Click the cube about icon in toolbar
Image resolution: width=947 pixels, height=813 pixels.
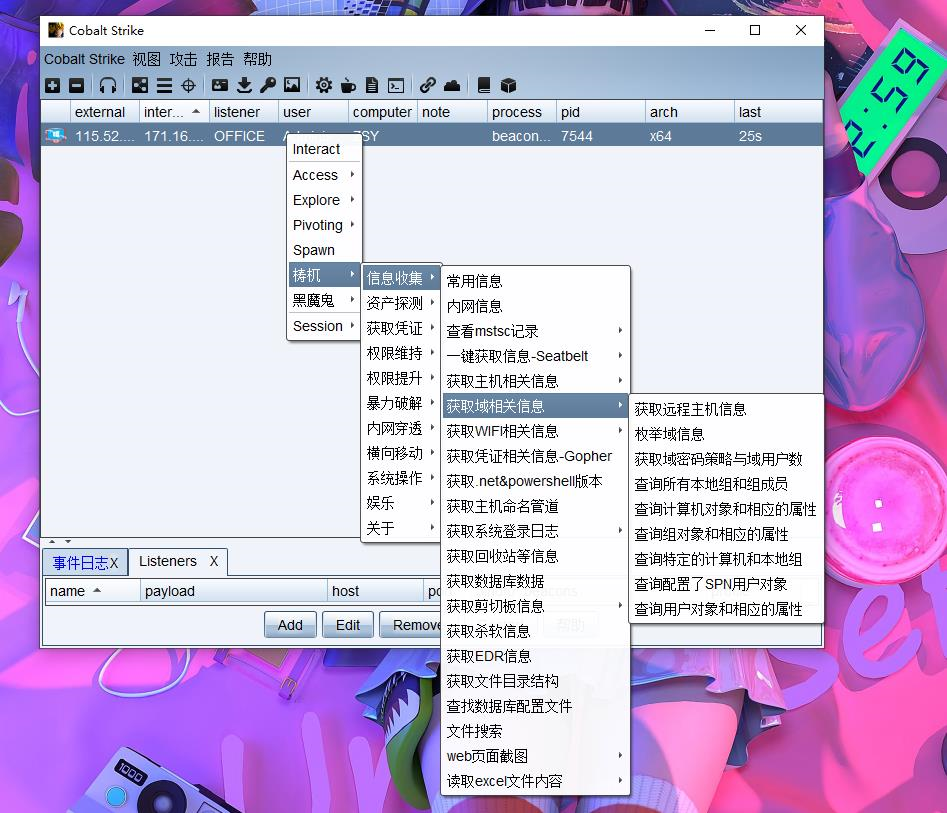point(509,86)
